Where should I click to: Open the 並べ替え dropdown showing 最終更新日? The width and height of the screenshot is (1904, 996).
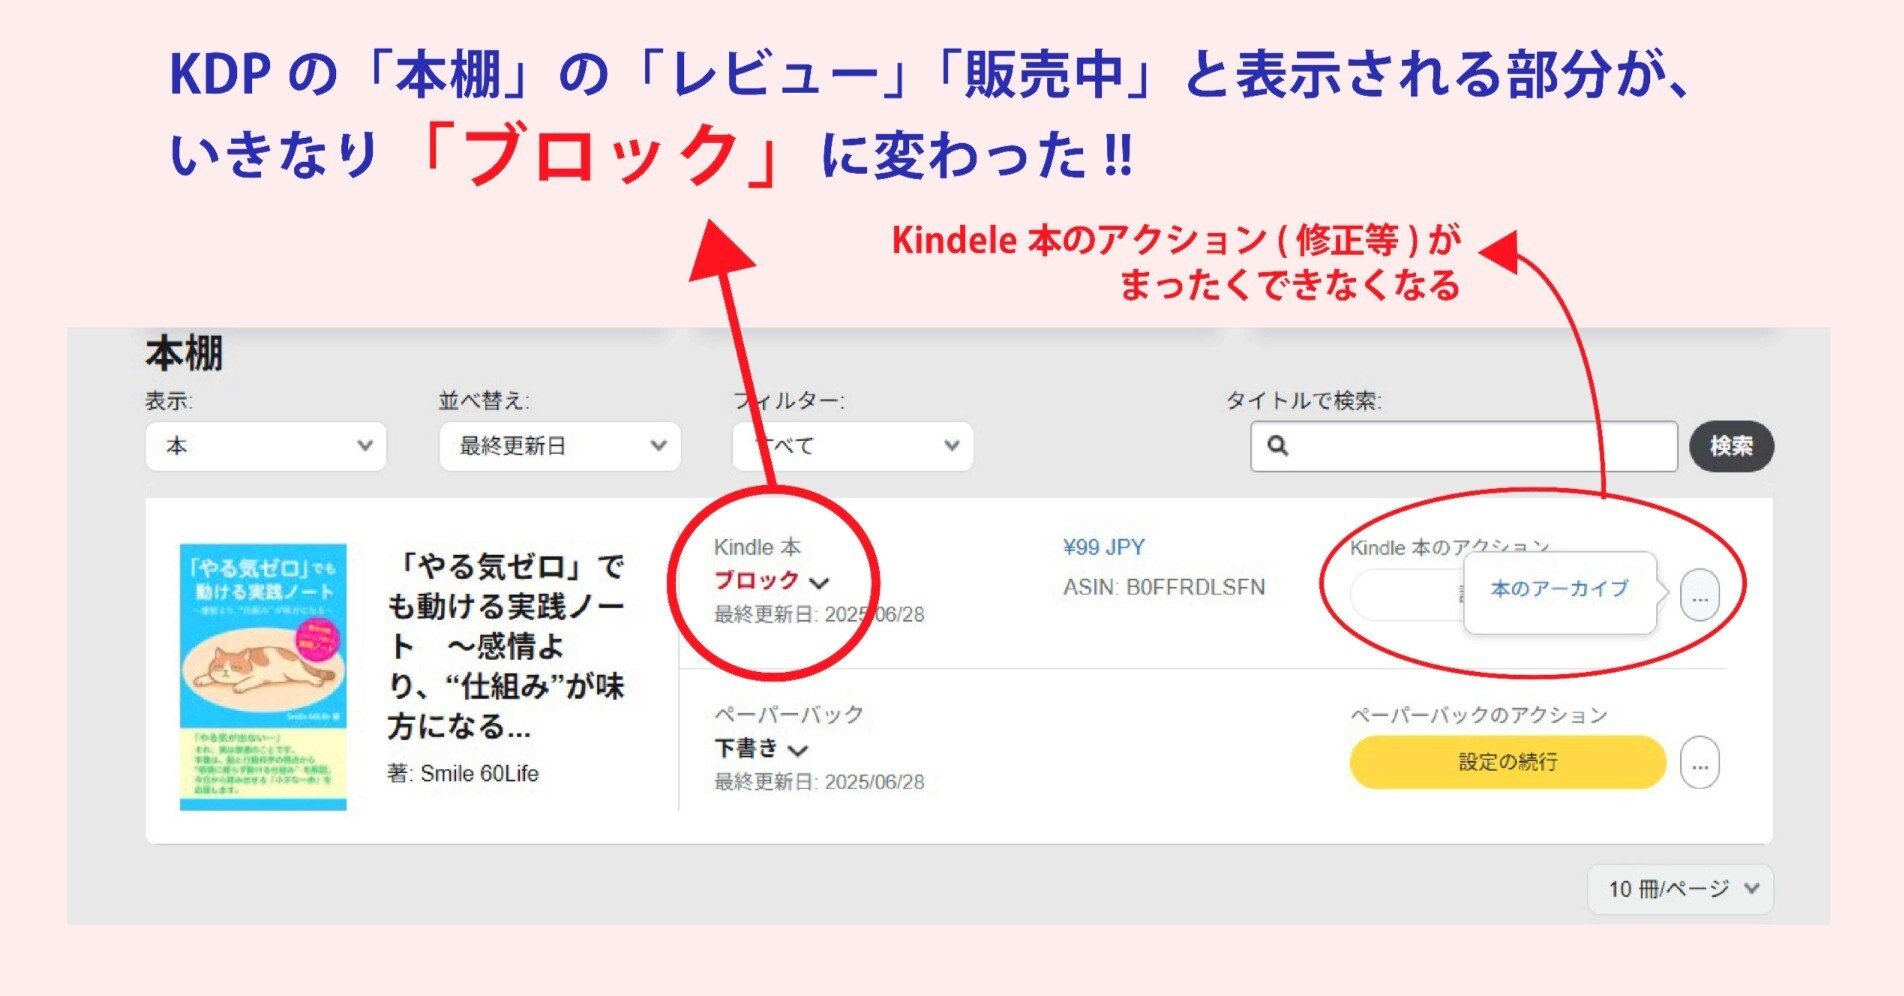(x=560, y=446)
